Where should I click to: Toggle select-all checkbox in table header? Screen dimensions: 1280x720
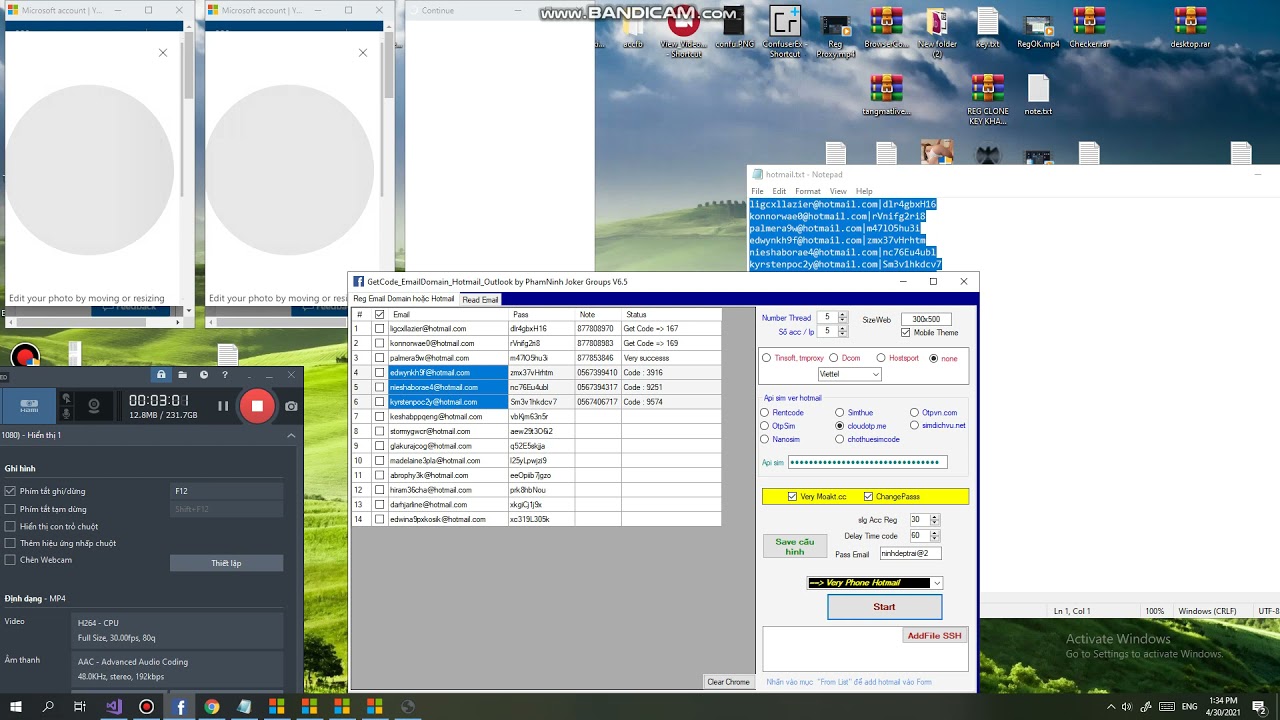tap(379, 314)
